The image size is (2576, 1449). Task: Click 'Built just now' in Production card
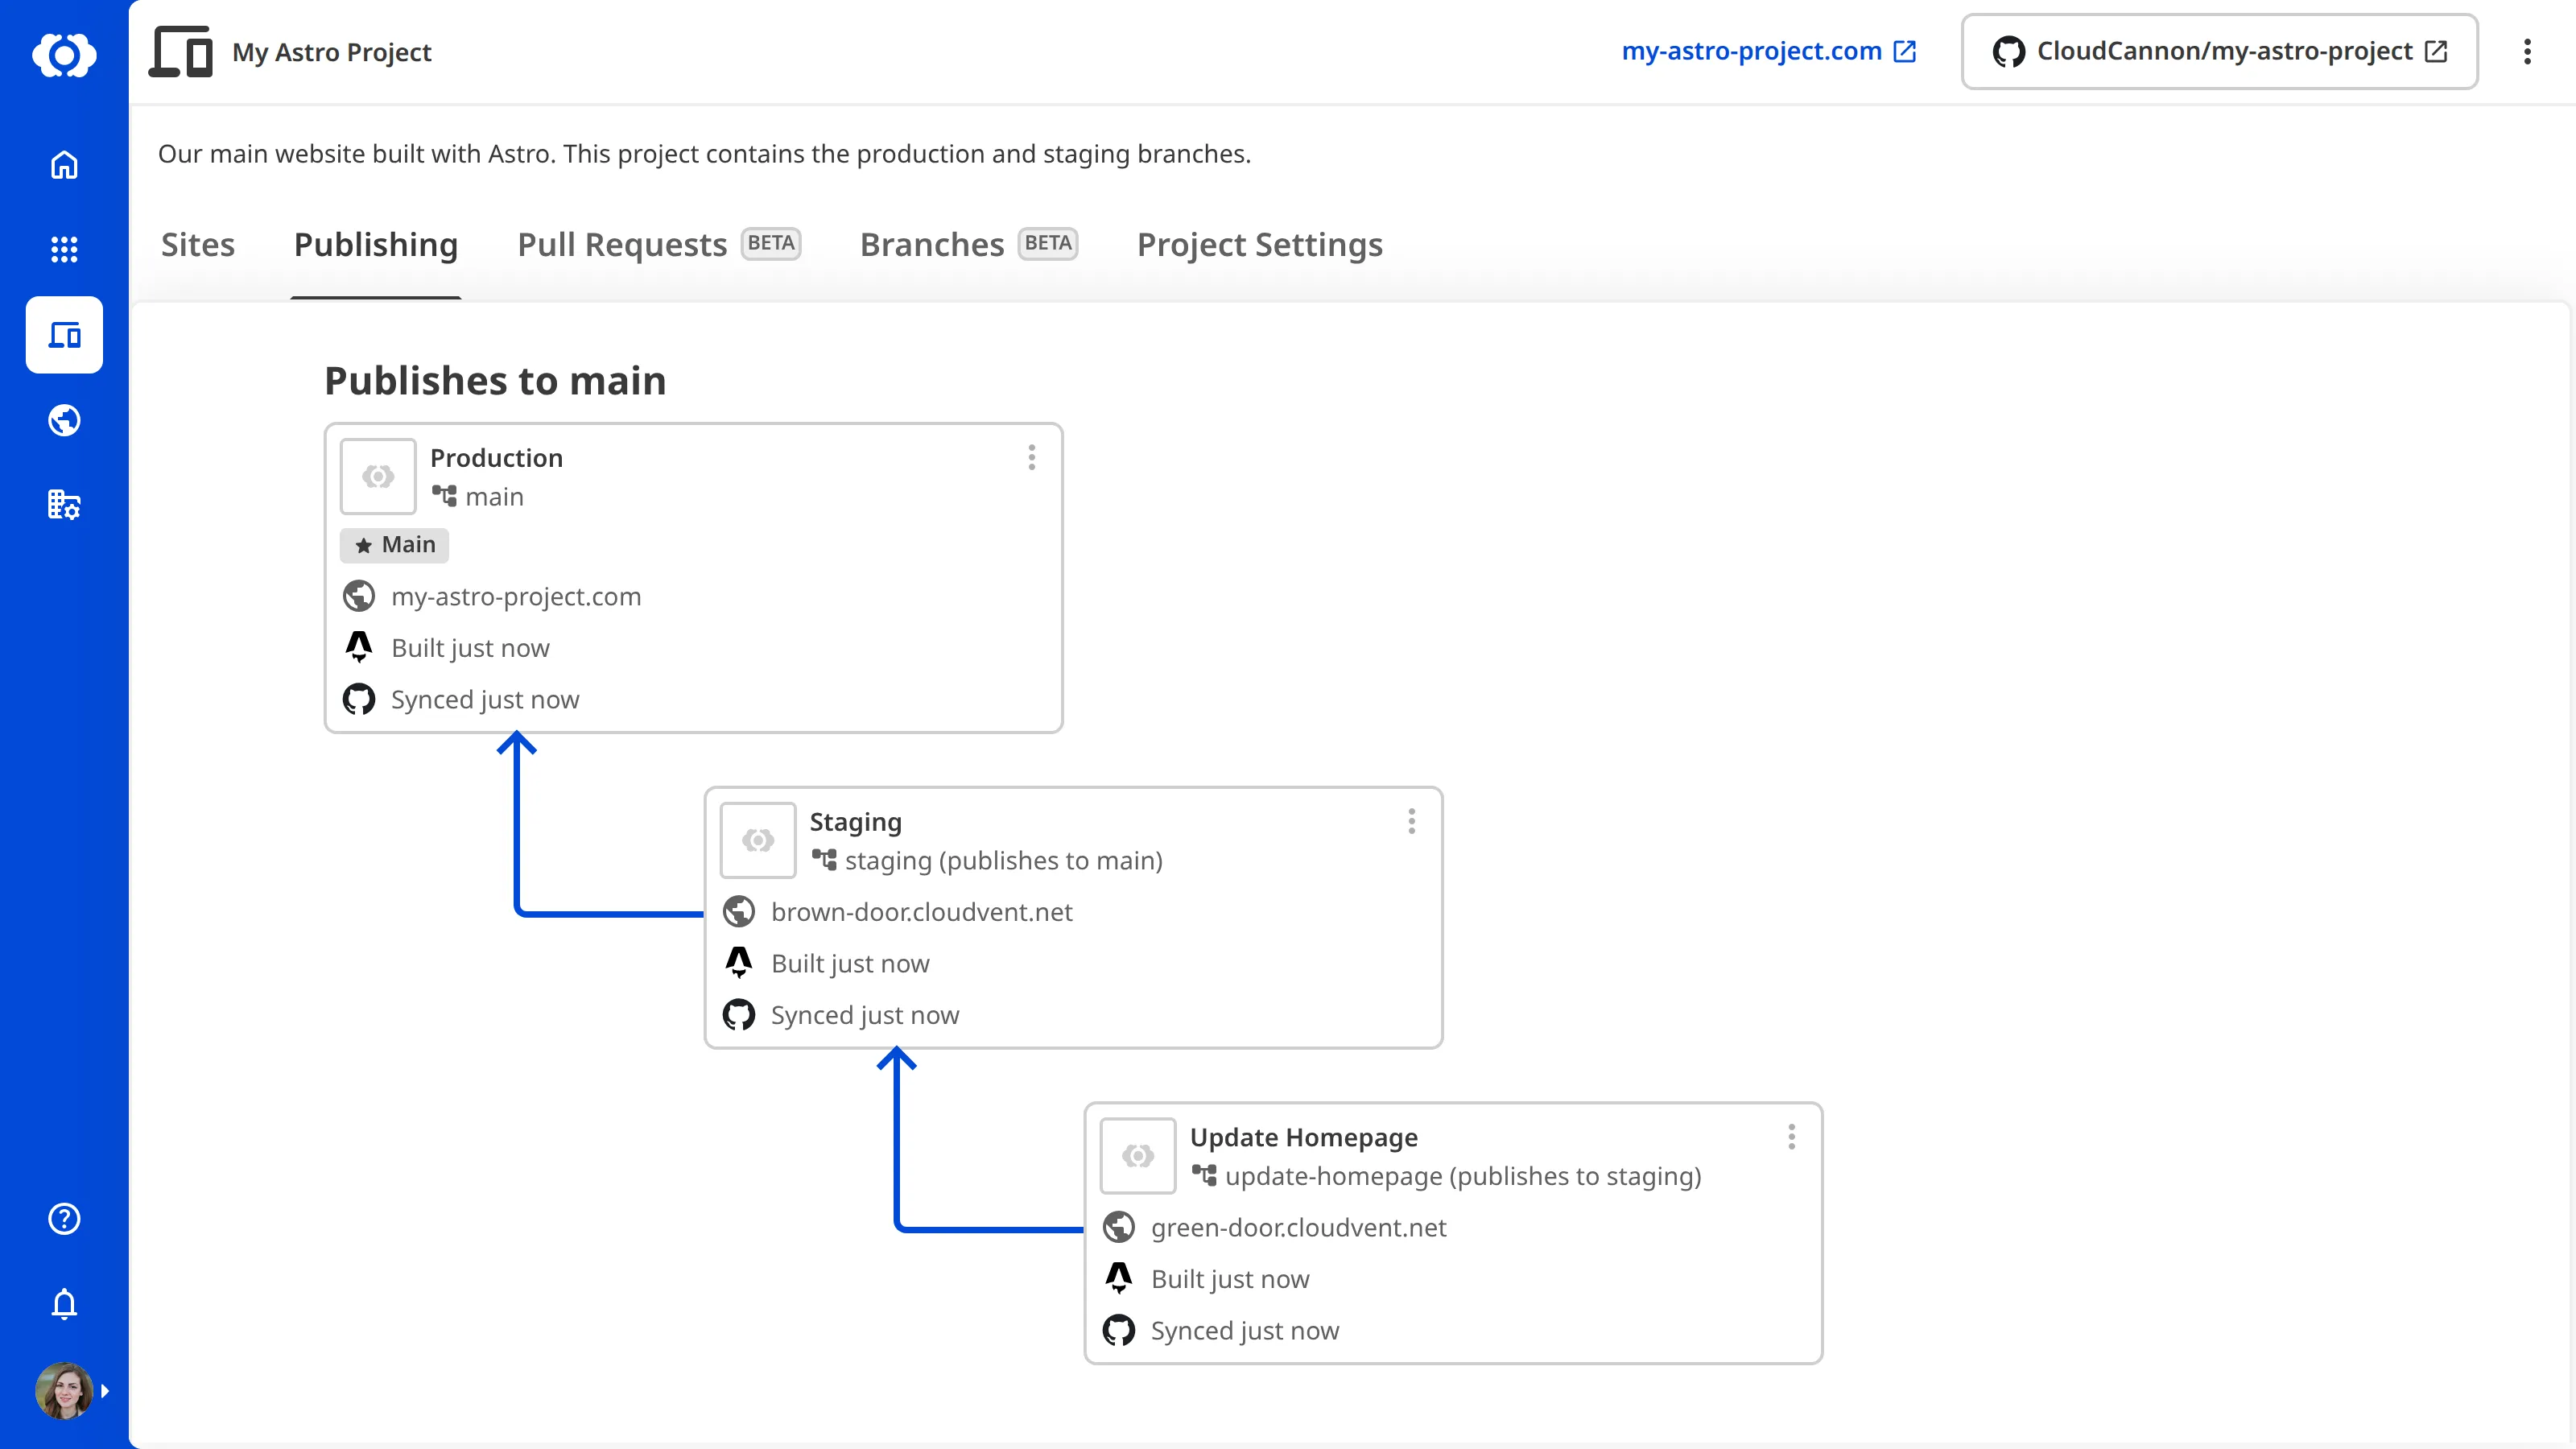click(x=470, y=649)
